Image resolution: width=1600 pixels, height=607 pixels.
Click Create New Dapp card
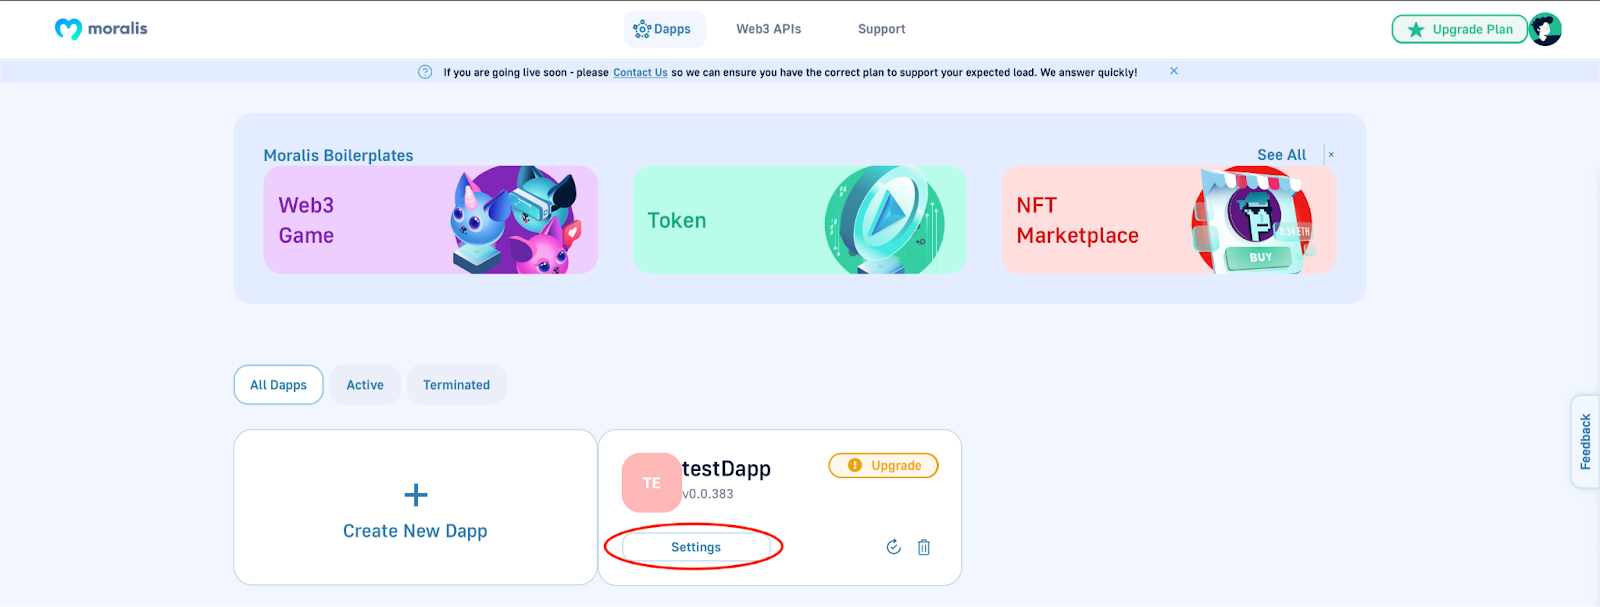pos(415,507)
